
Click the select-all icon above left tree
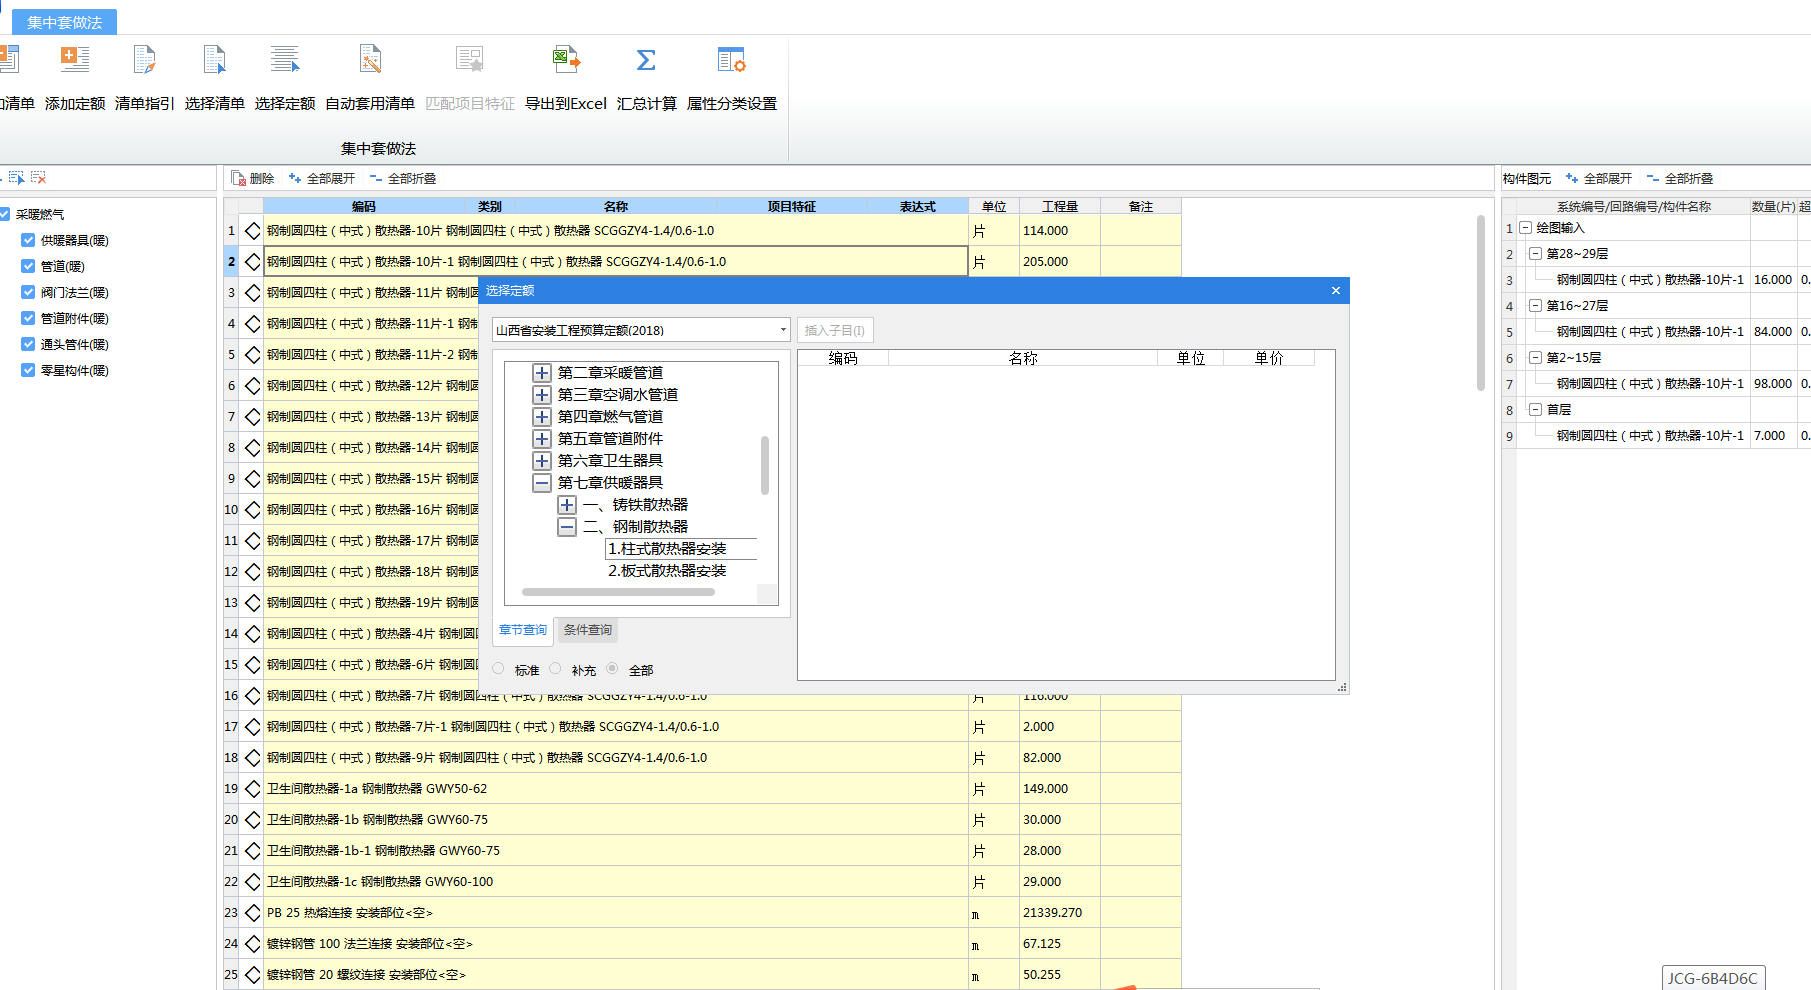tap(16, 177)
